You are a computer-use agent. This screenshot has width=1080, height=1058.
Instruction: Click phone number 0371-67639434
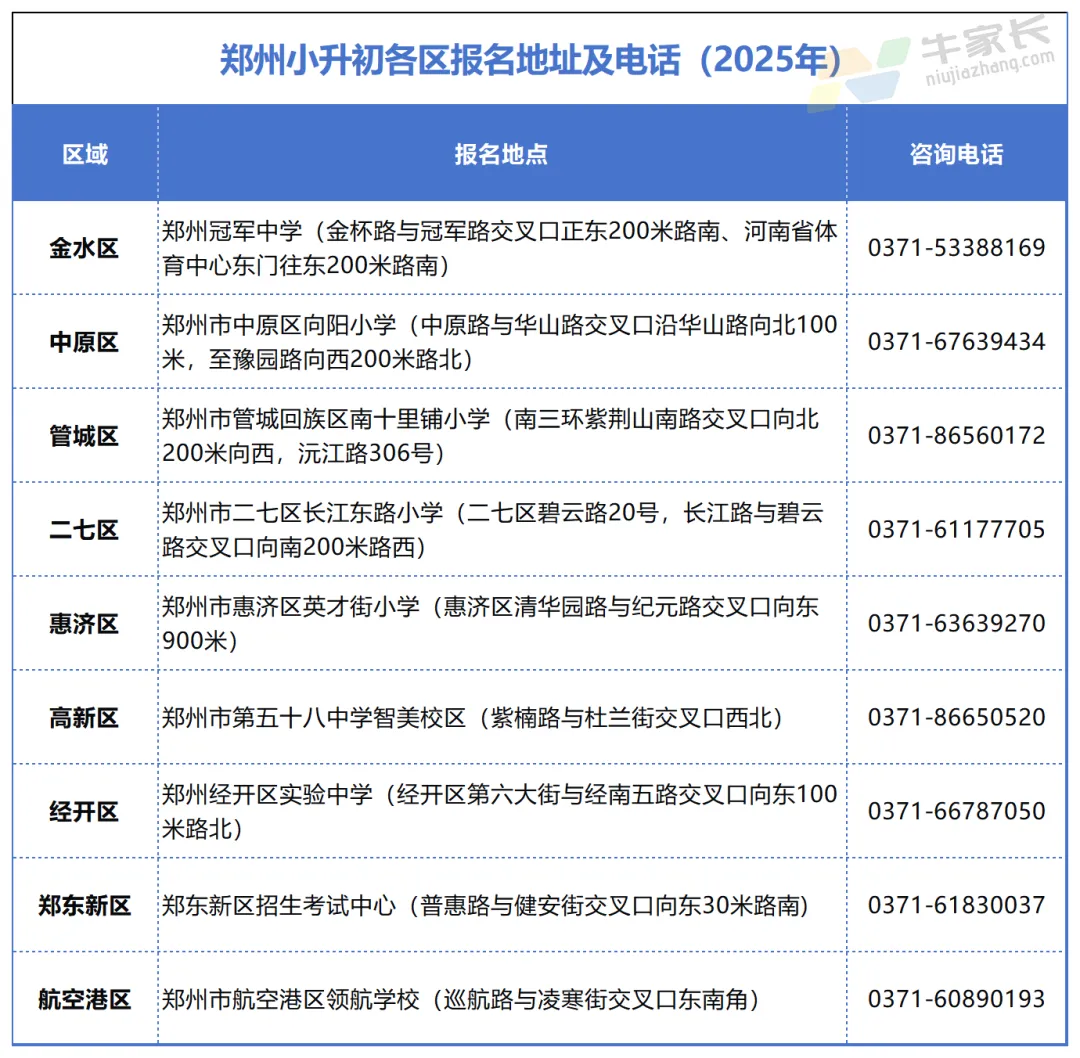pyautogui.click(x=957, y=342)
